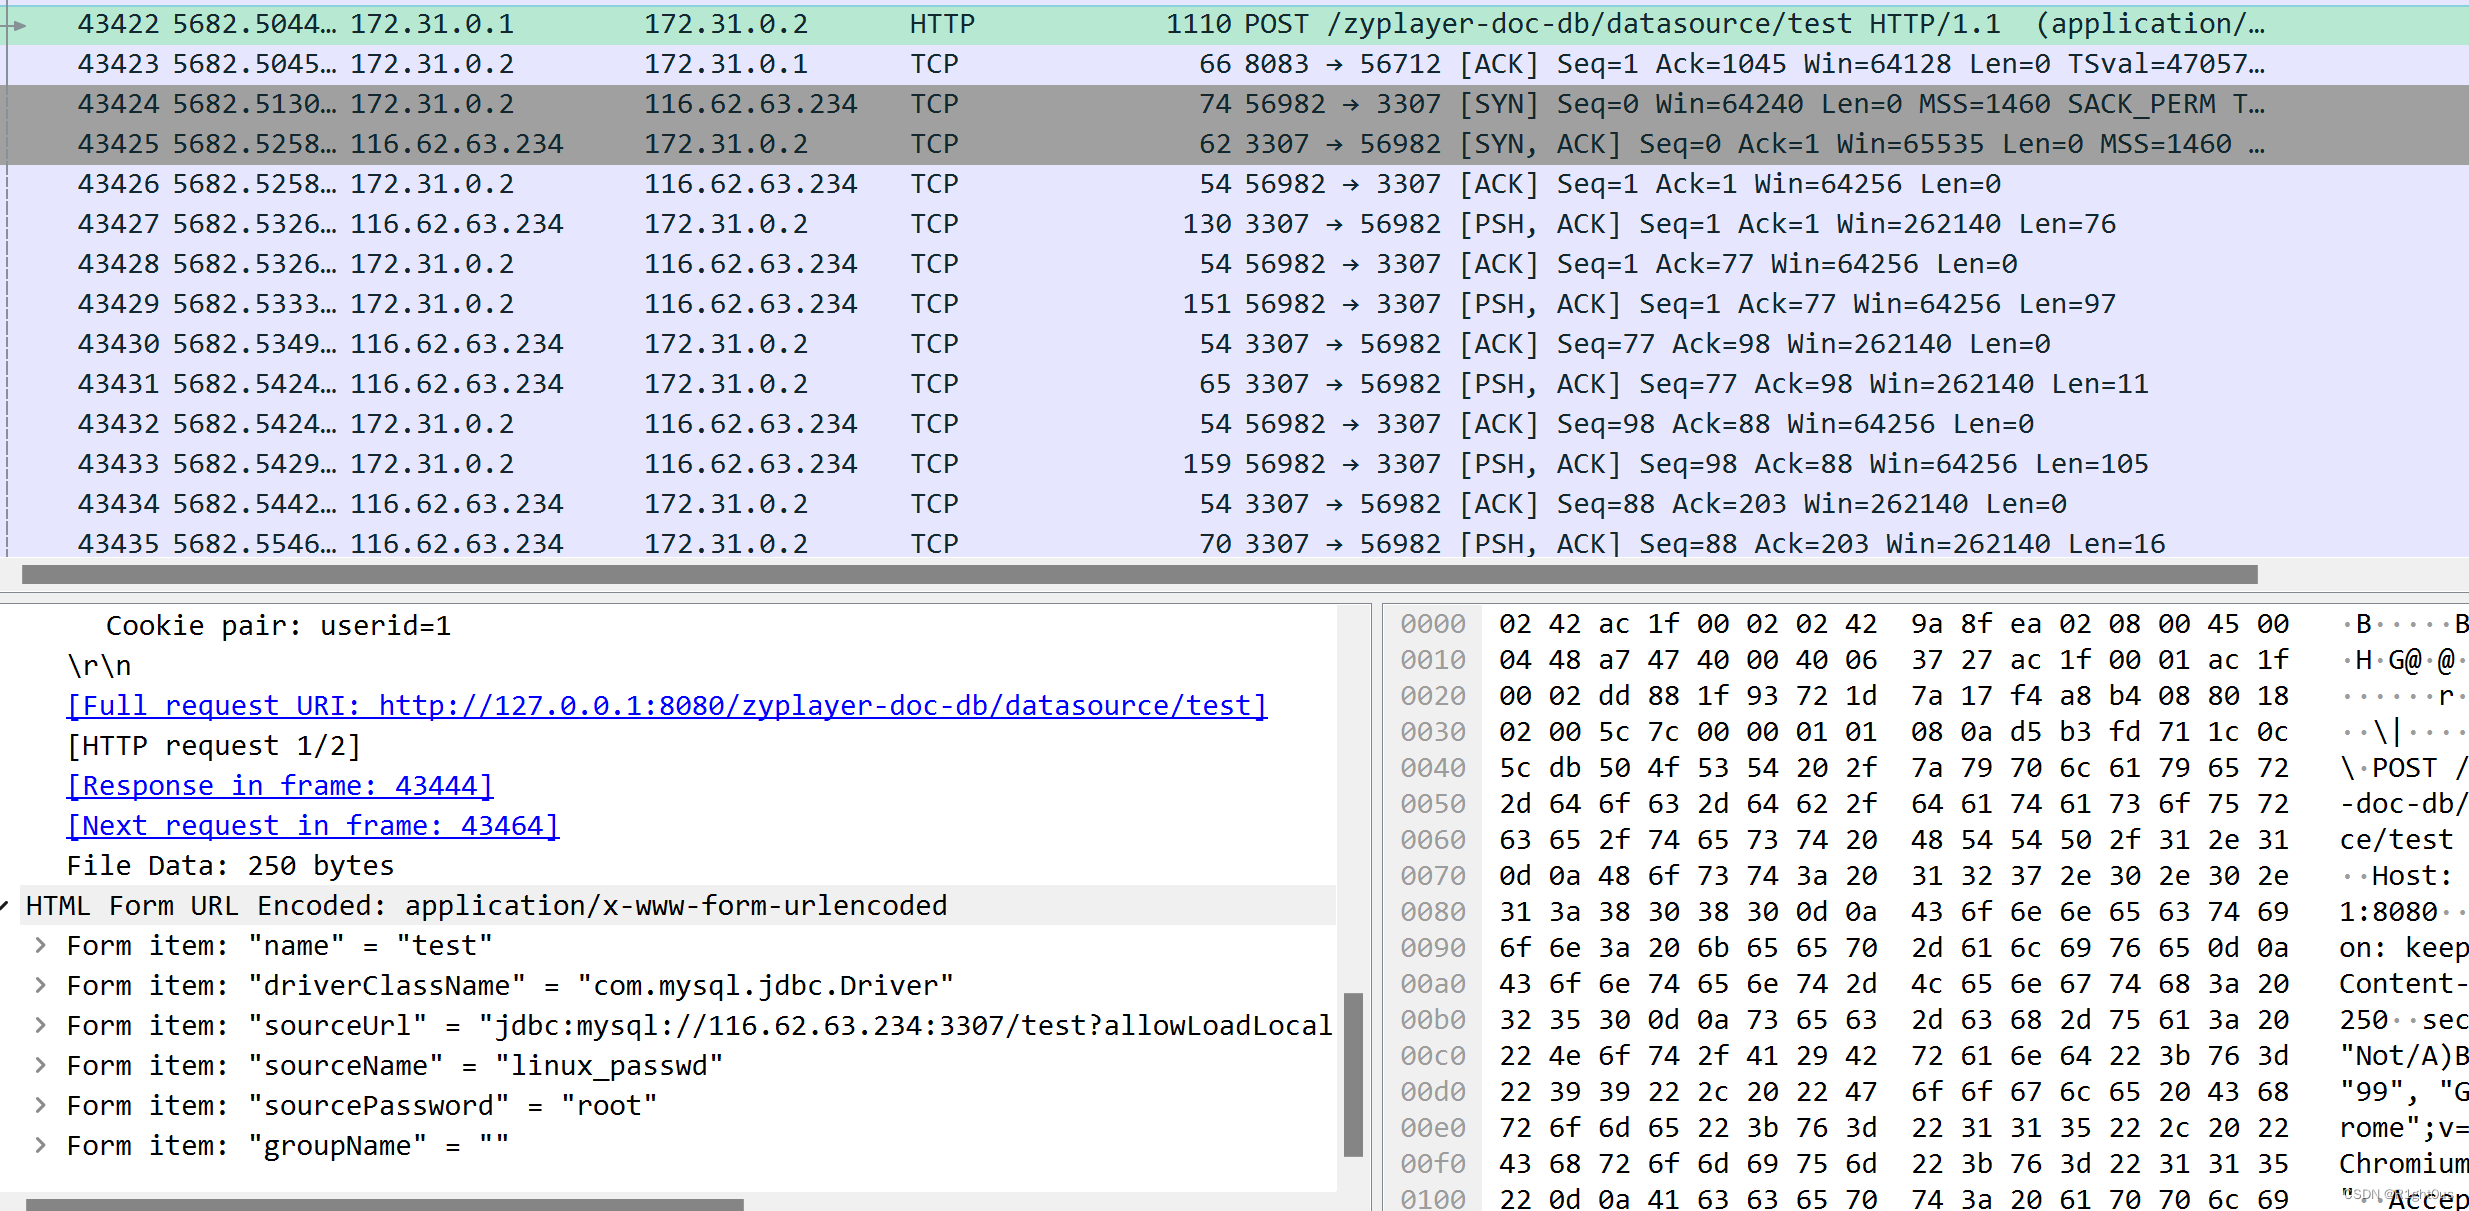Select hex offset row 0000
This screenshot has height=1211, width=2469.
1432,624
